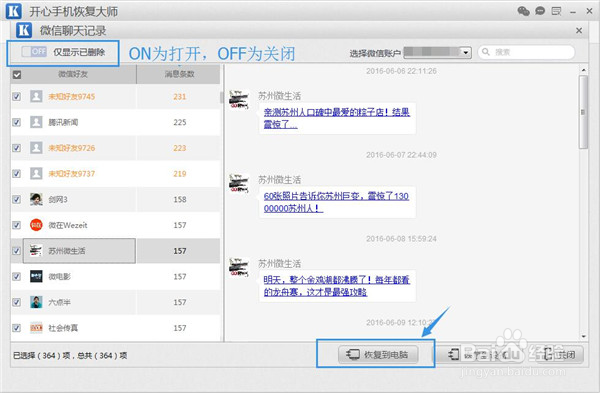Open the 选择微信账户 dropdown

coord(465,52)
